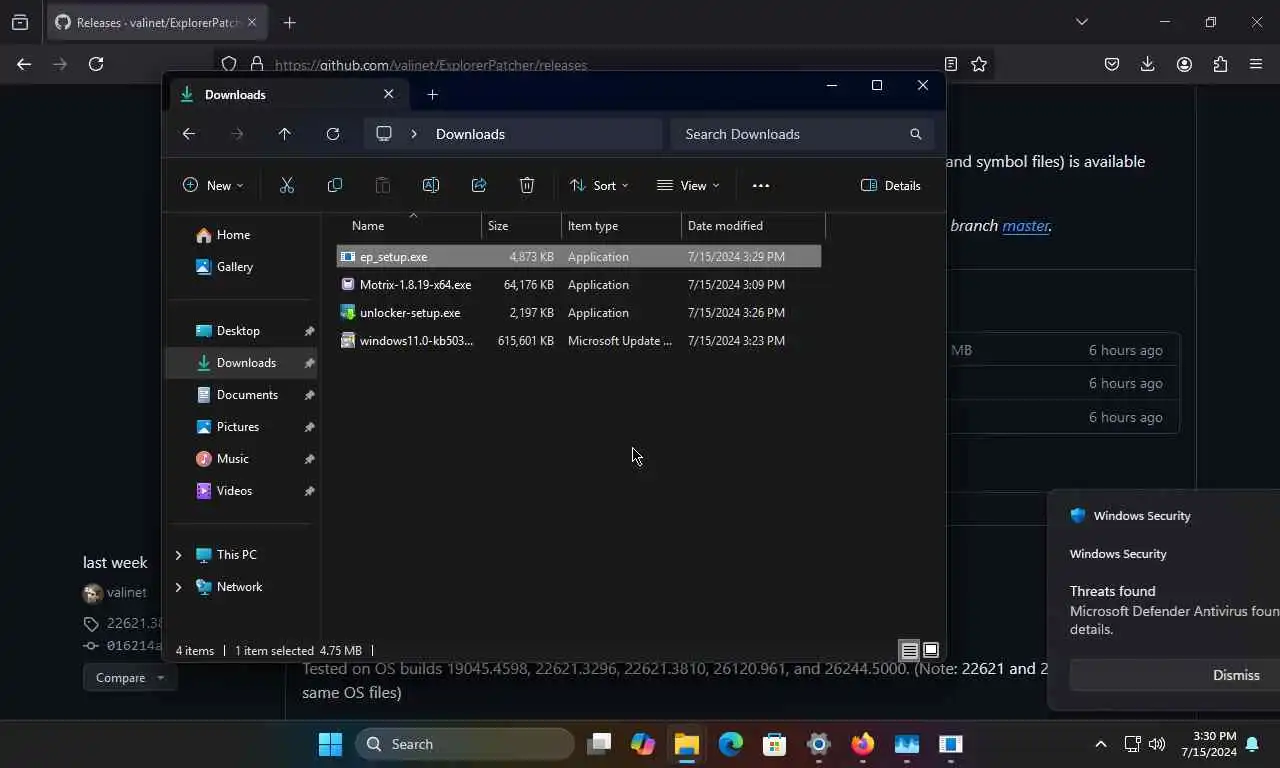
Task: Open the master branch link
Action: click(x=1026, y=226)
